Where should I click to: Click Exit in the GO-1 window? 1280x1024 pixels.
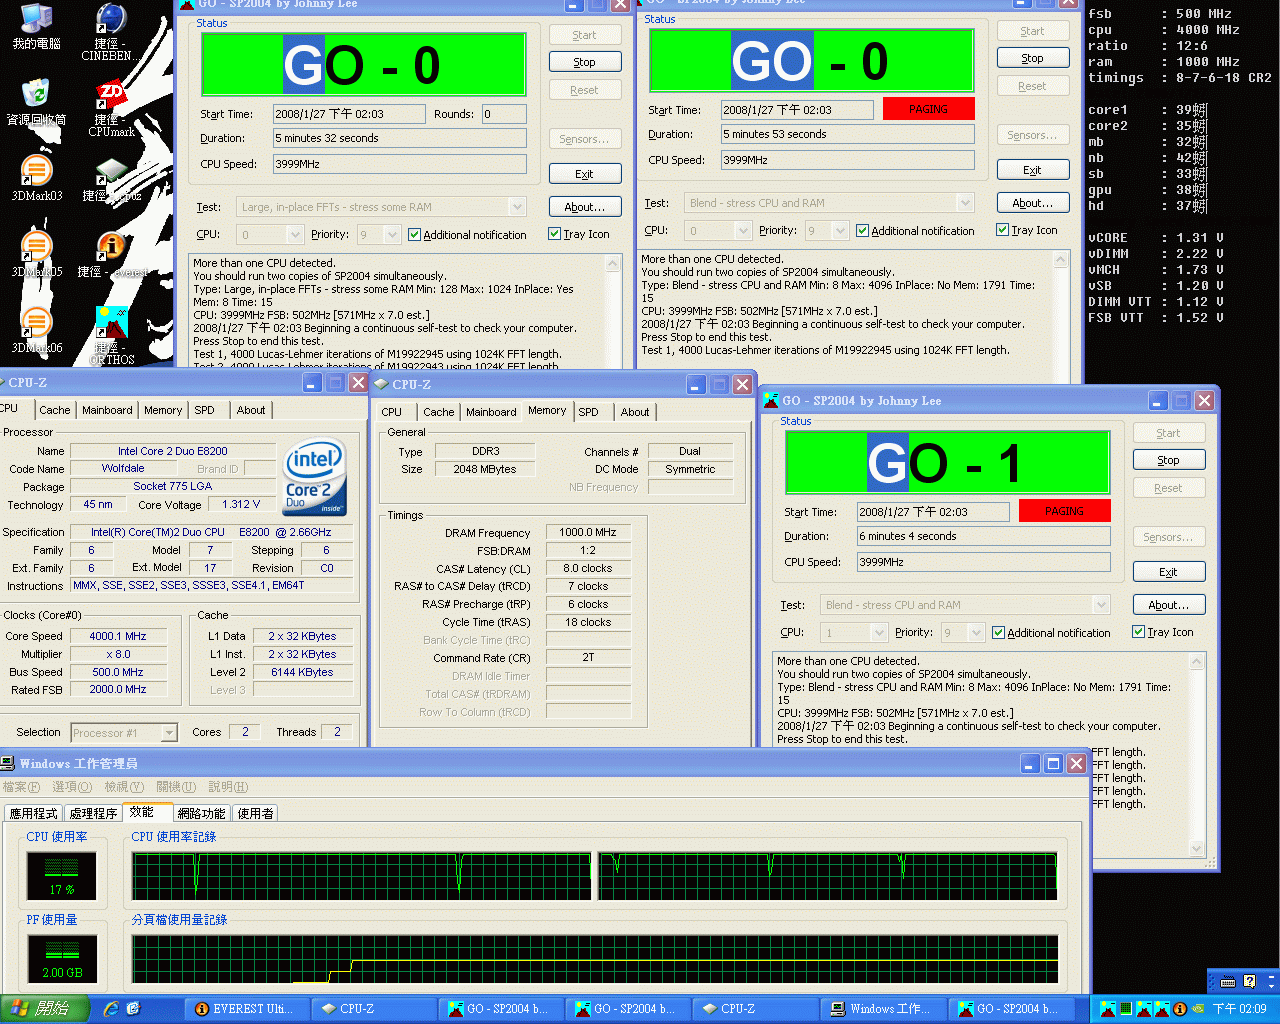click(1169, 572)
